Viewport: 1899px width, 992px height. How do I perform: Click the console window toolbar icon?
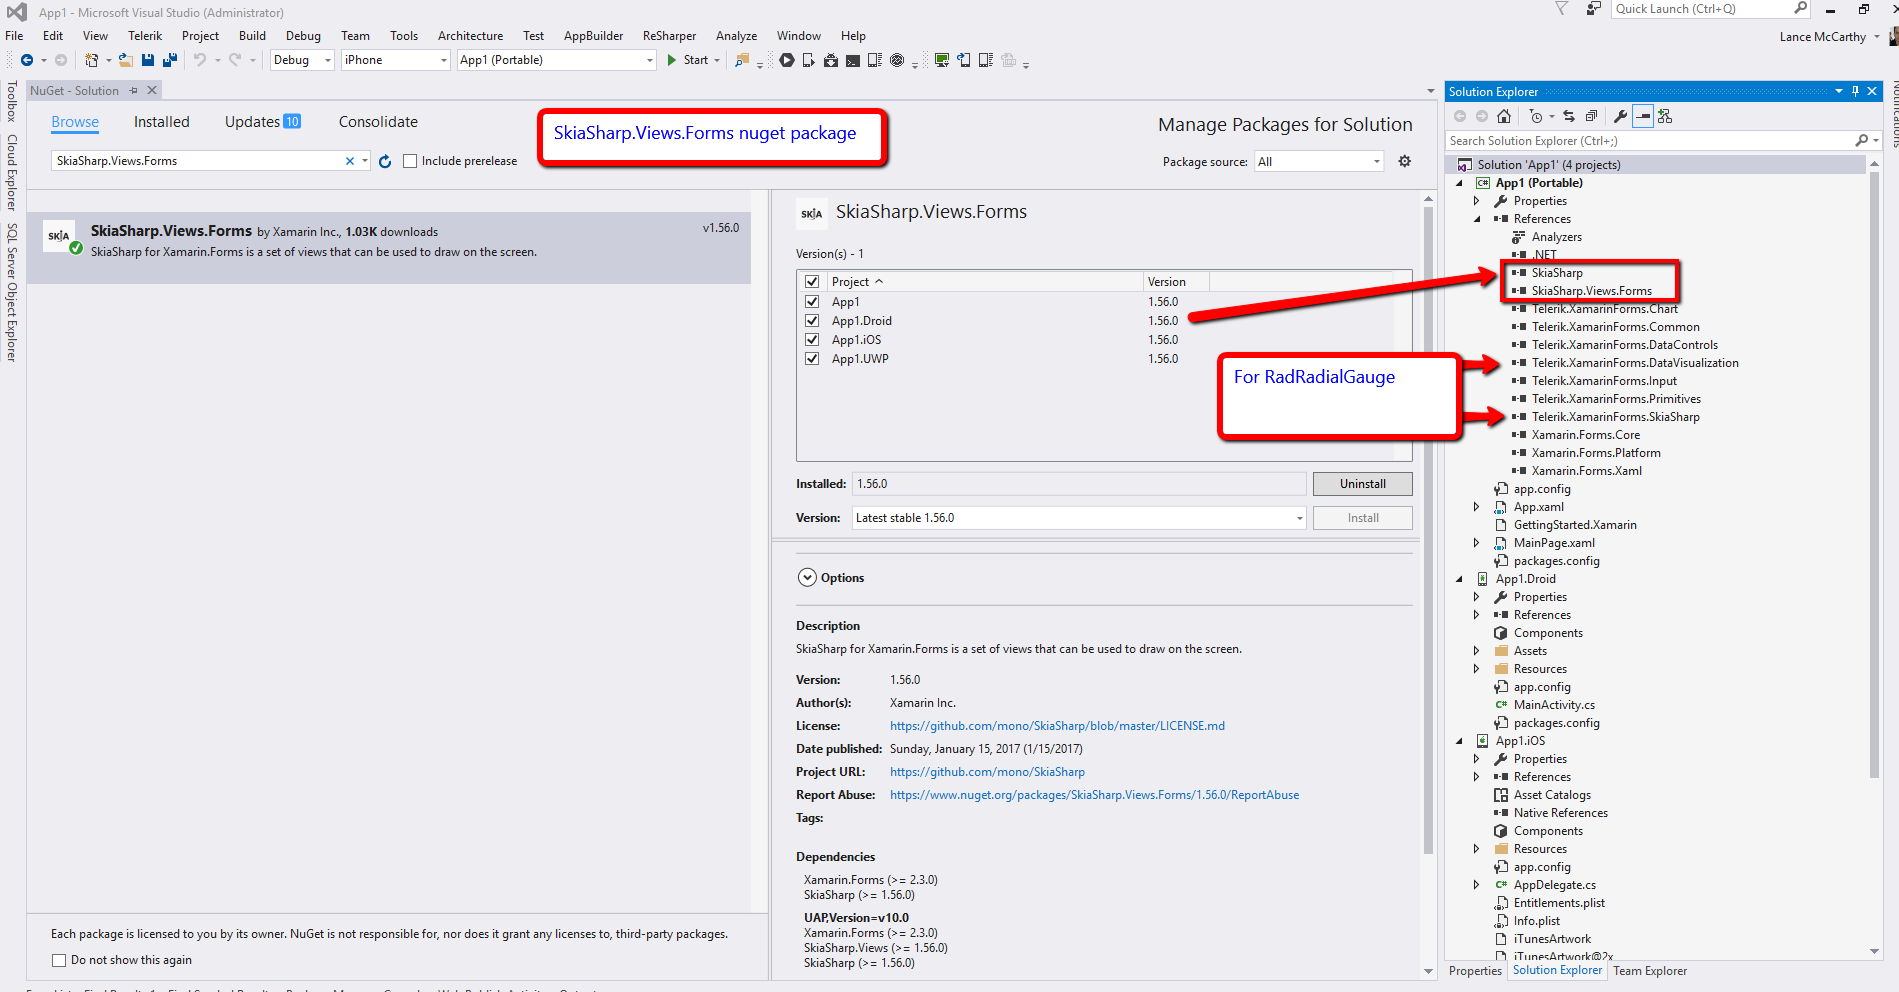click(x=853, y=60)
